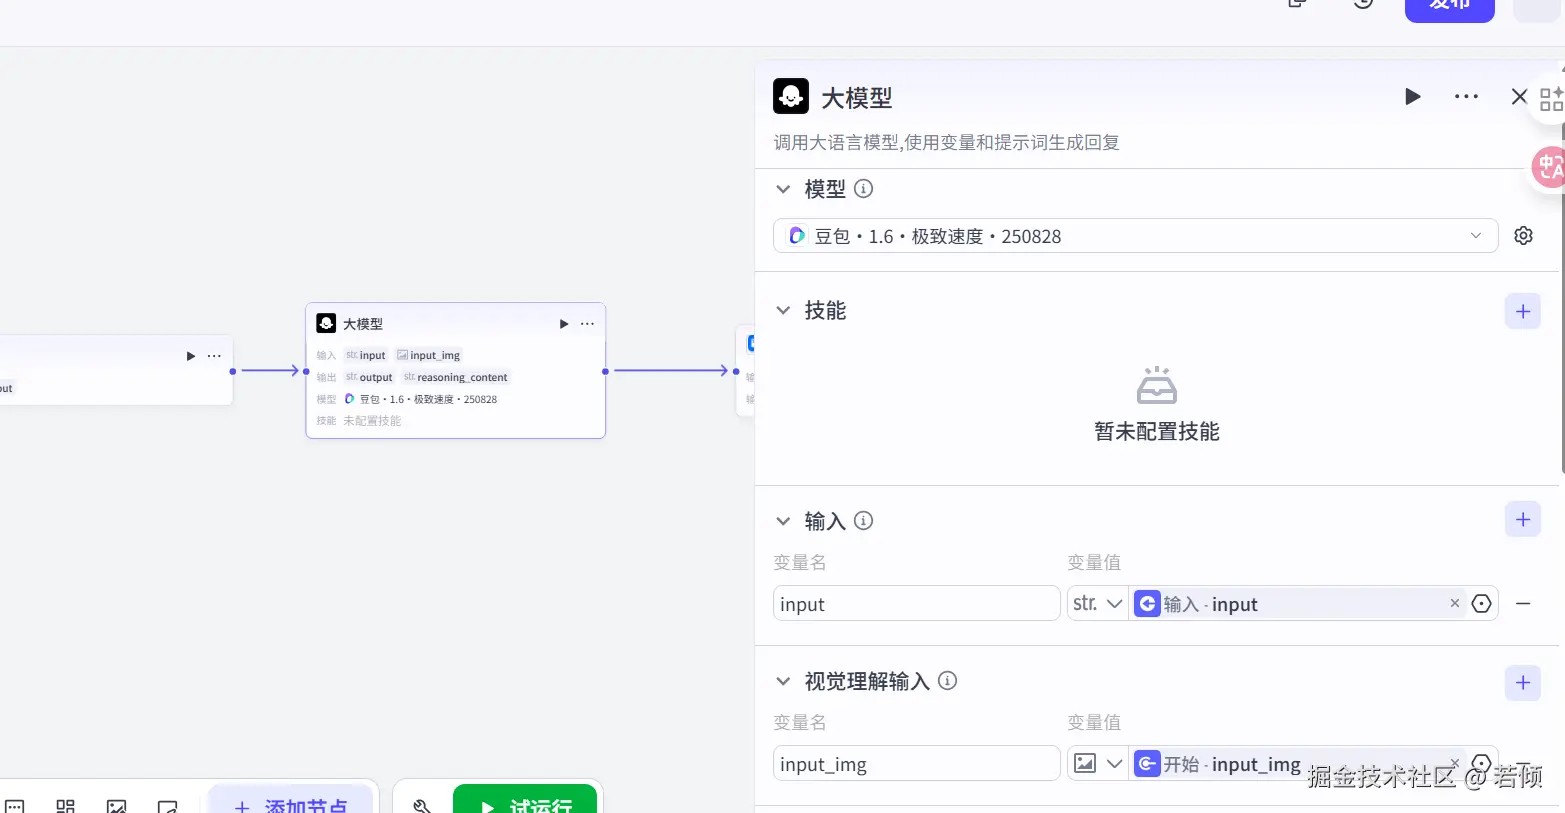The height and width of the screenshot is (813, 1565).
Task: Open more menu on left canvas node
Action: pos(214,356)
